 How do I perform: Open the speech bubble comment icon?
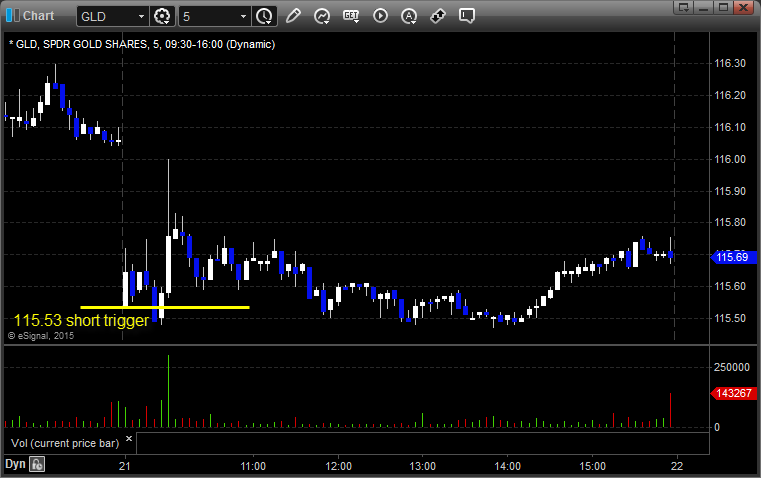[x=466, y=16]
